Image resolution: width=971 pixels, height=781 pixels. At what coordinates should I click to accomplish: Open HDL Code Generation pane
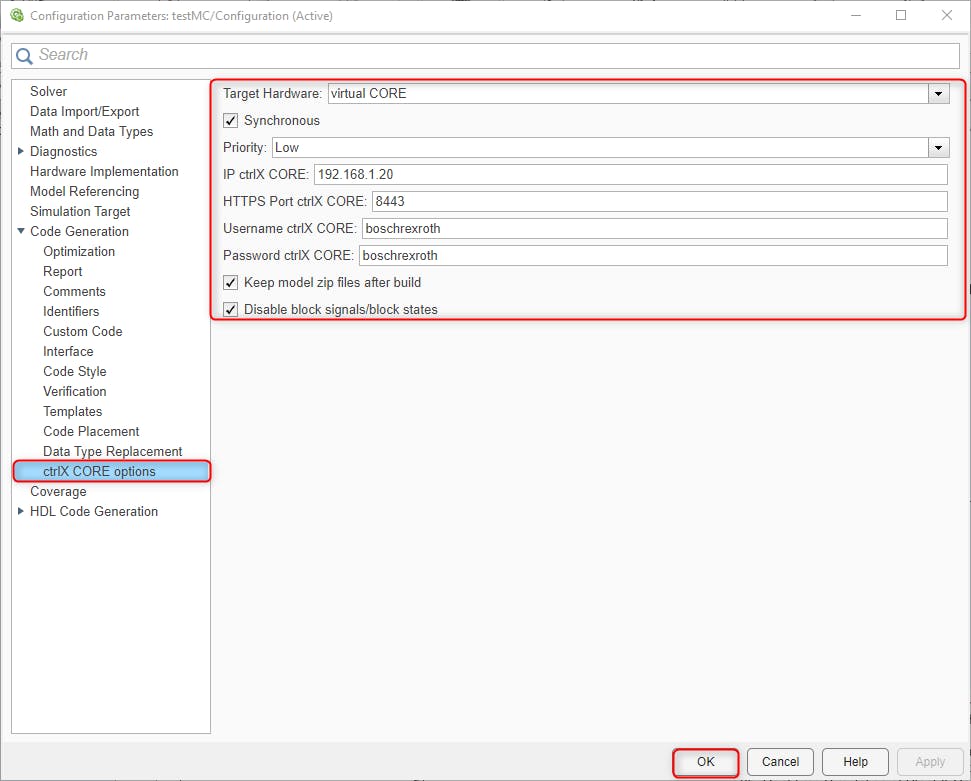click(94, 511)
